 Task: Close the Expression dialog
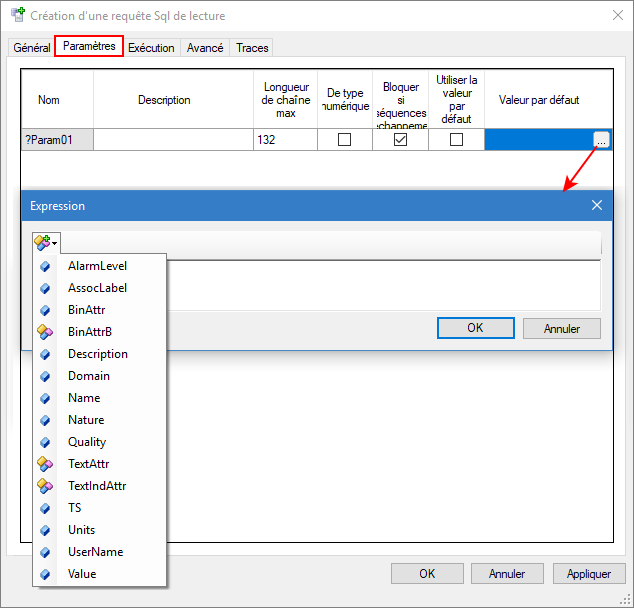point(597,205)
